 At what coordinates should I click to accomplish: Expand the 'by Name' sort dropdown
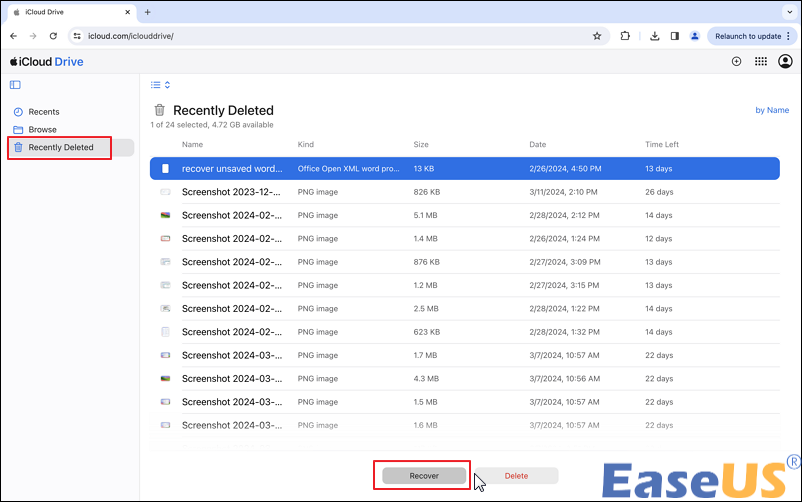click(x=771, y=110)
